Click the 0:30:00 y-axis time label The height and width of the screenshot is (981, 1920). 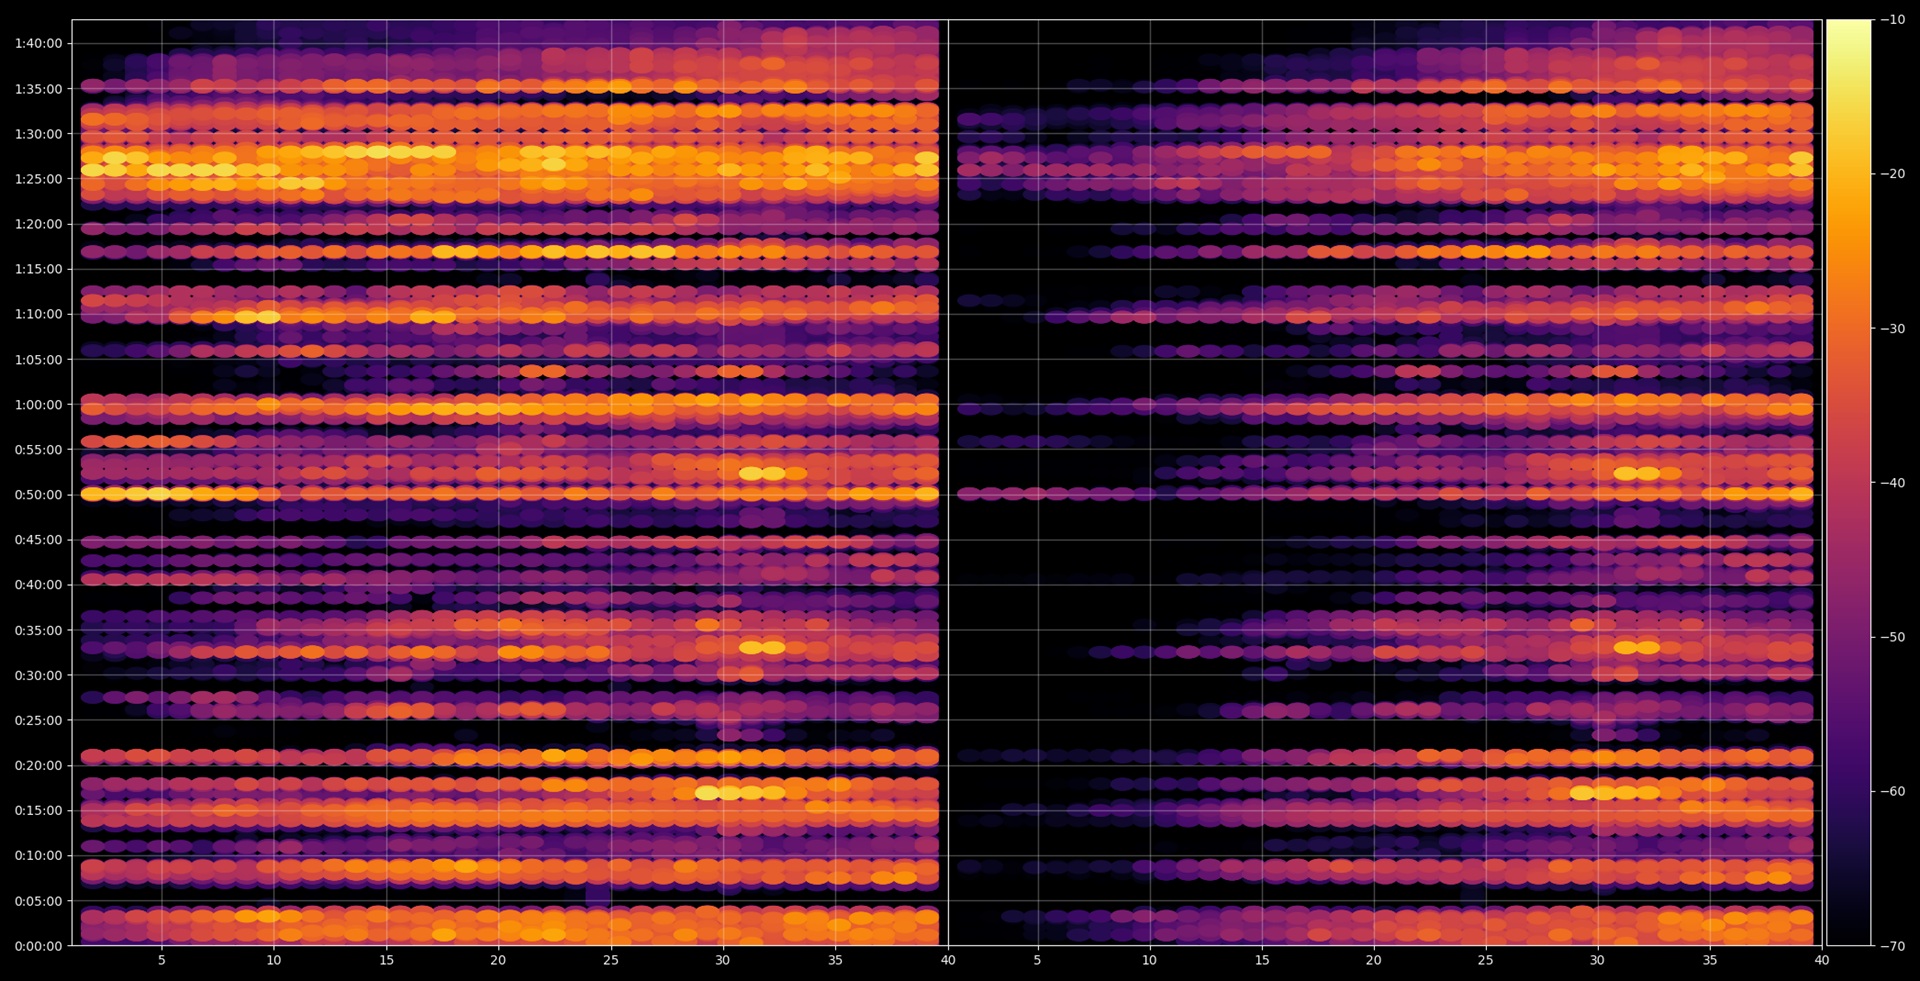(x=38, y=676)
